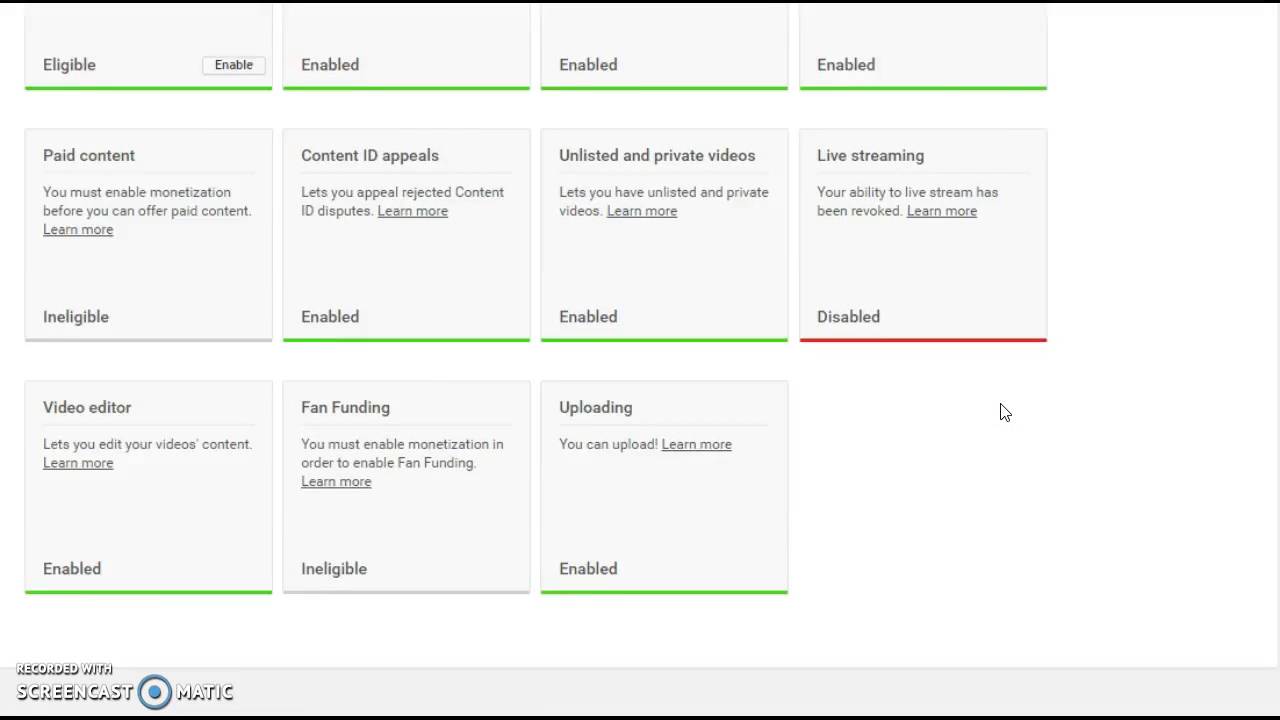Select the Video editor card heading
The image size is (1280, 720).
point(87,408)
